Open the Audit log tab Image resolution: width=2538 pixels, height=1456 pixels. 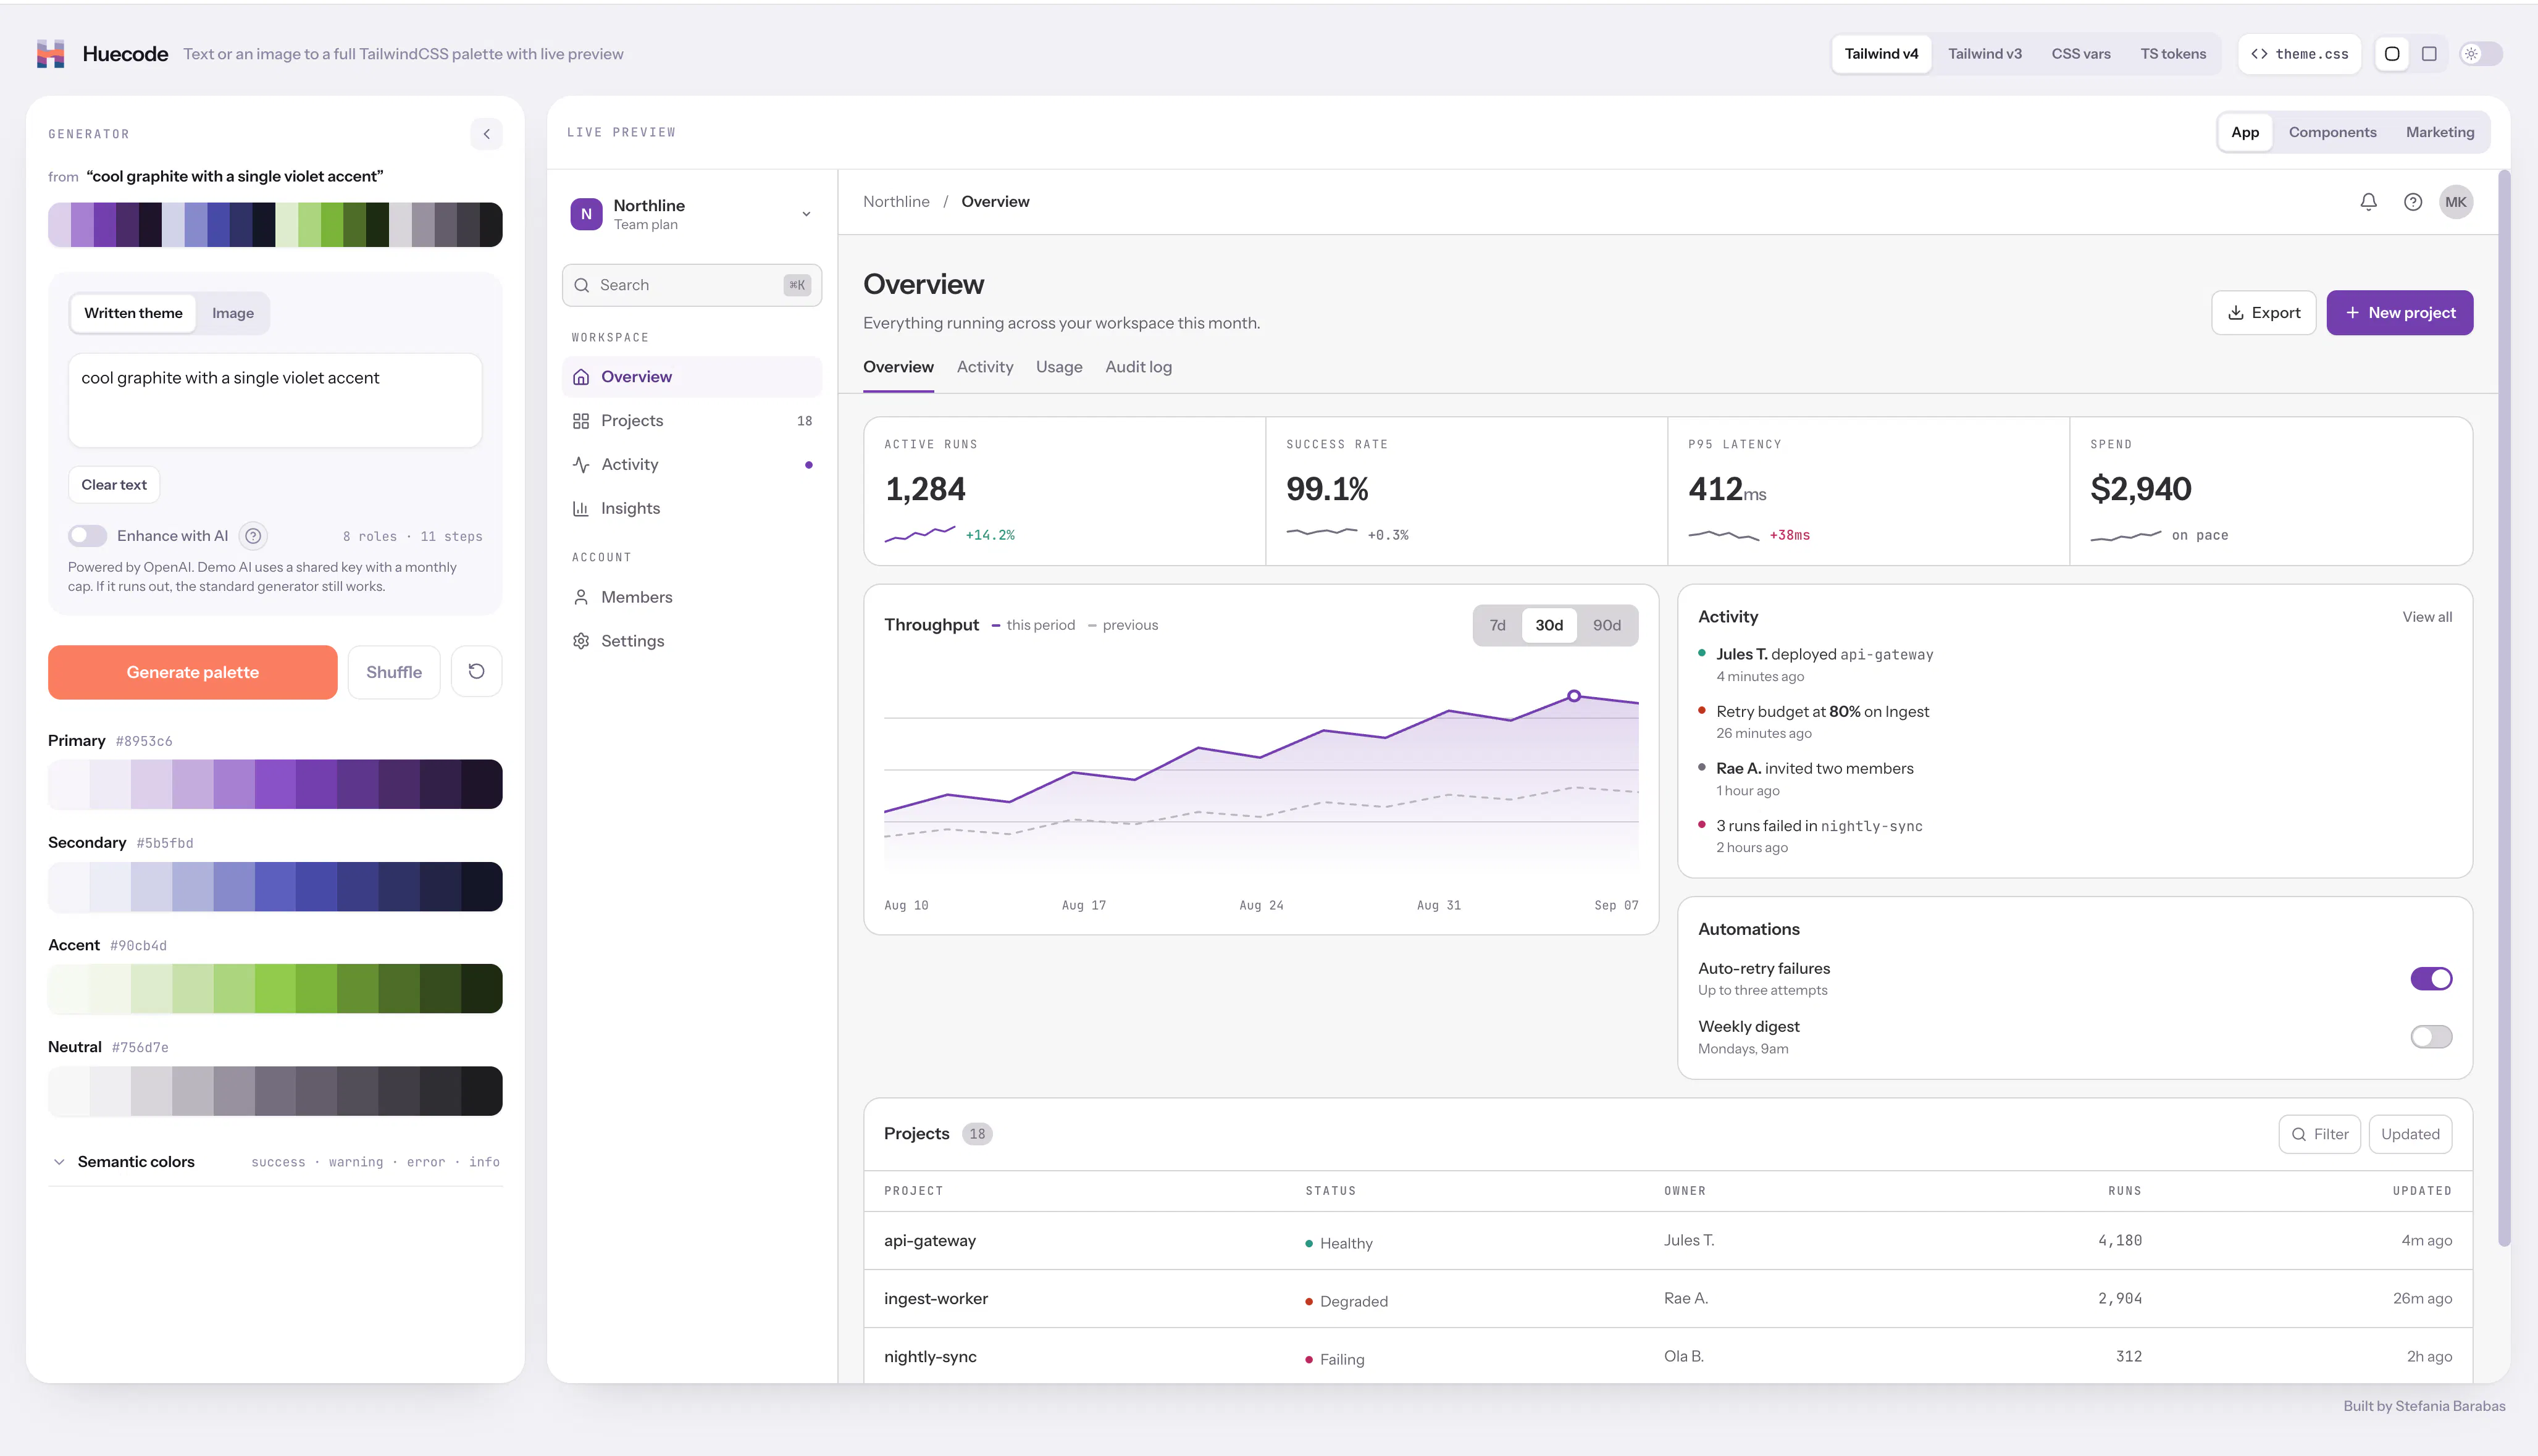pos(1138,367)
